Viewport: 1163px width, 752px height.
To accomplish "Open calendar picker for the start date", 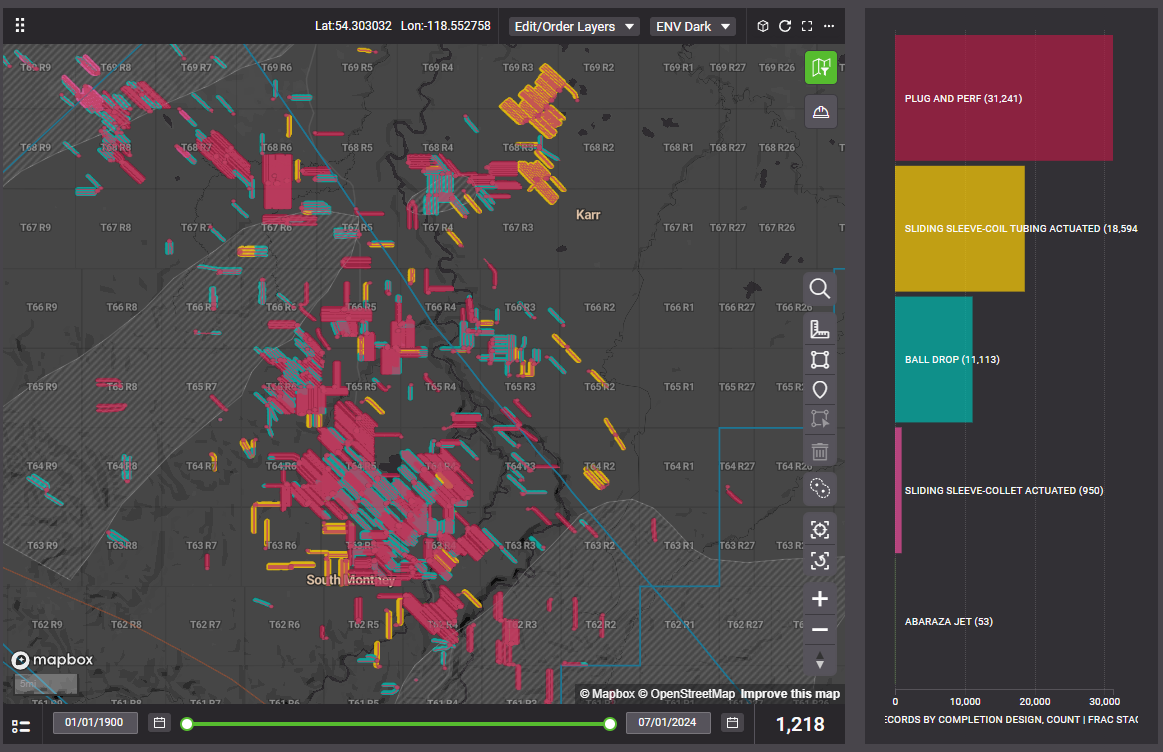I will [159, 722].
